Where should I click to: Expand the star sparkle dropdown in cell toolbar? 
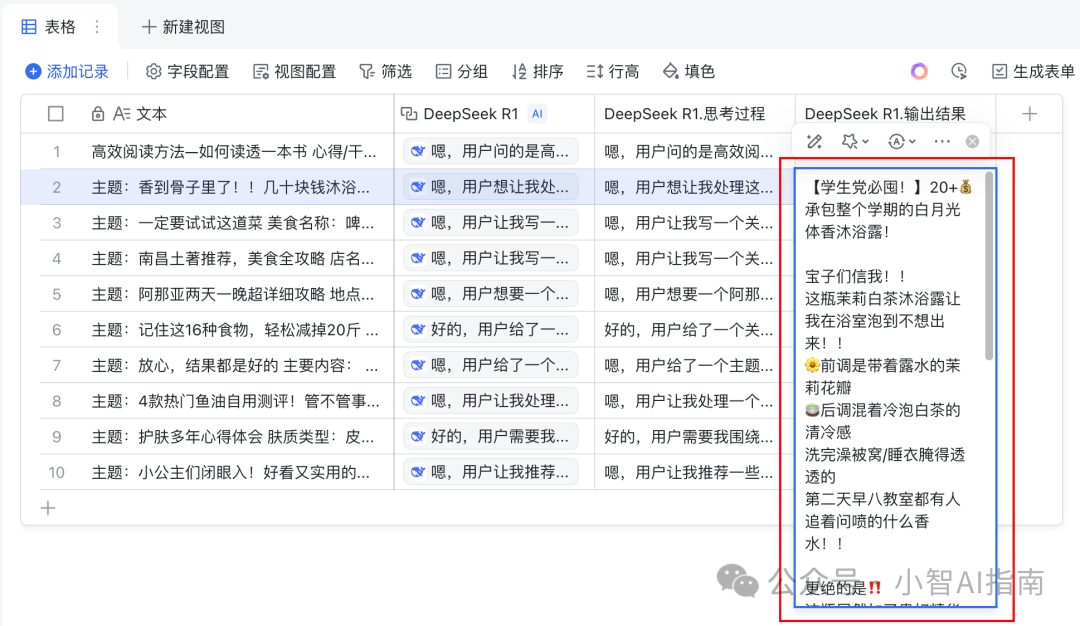855,142
